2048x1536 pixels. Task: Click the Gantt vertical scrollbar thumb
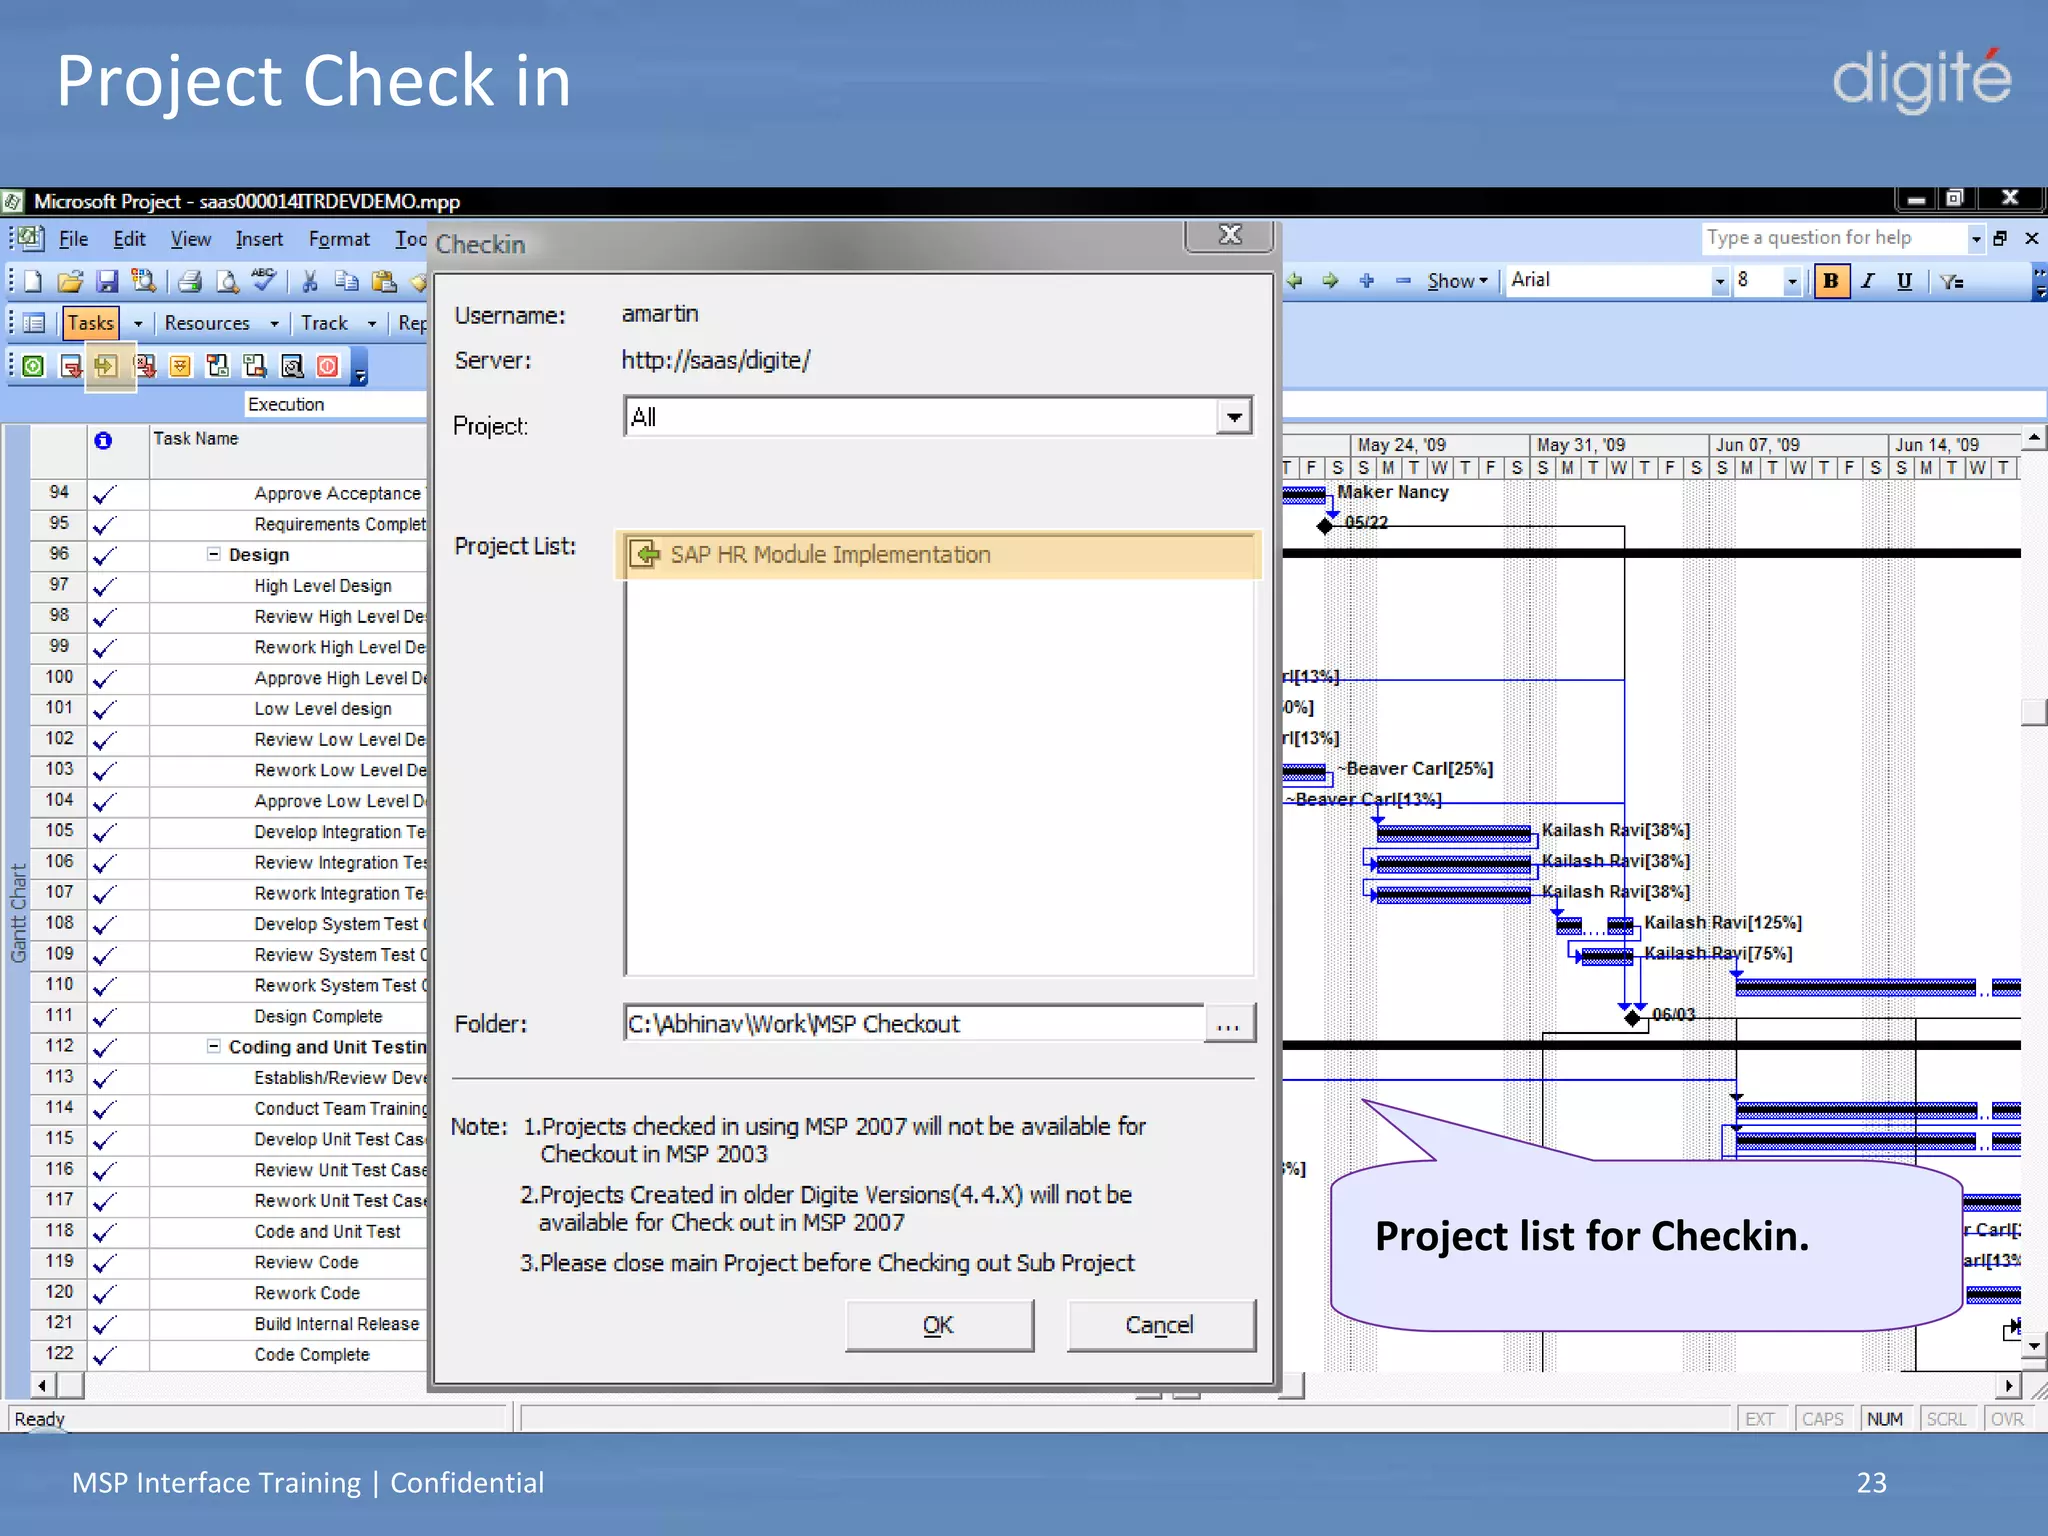click(2034, 712)
